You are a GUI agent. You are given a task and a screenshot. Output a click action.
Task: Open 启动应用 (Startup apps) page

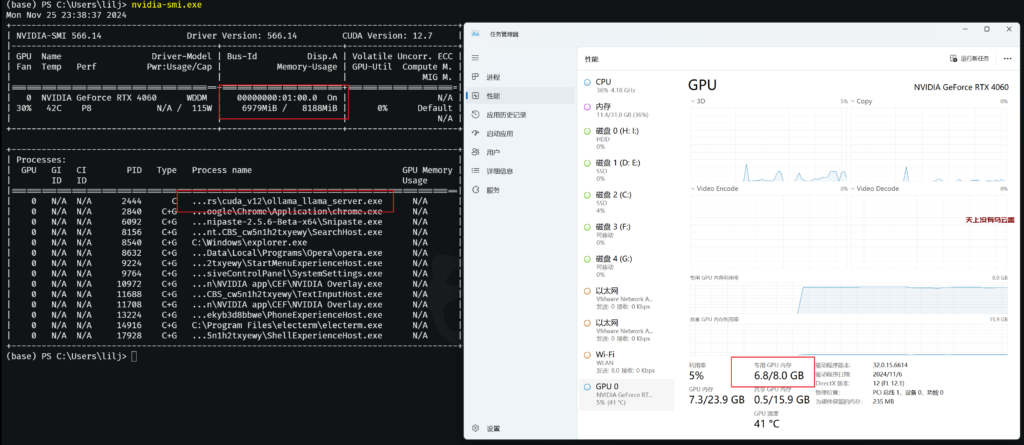click(x=521, y=133)
